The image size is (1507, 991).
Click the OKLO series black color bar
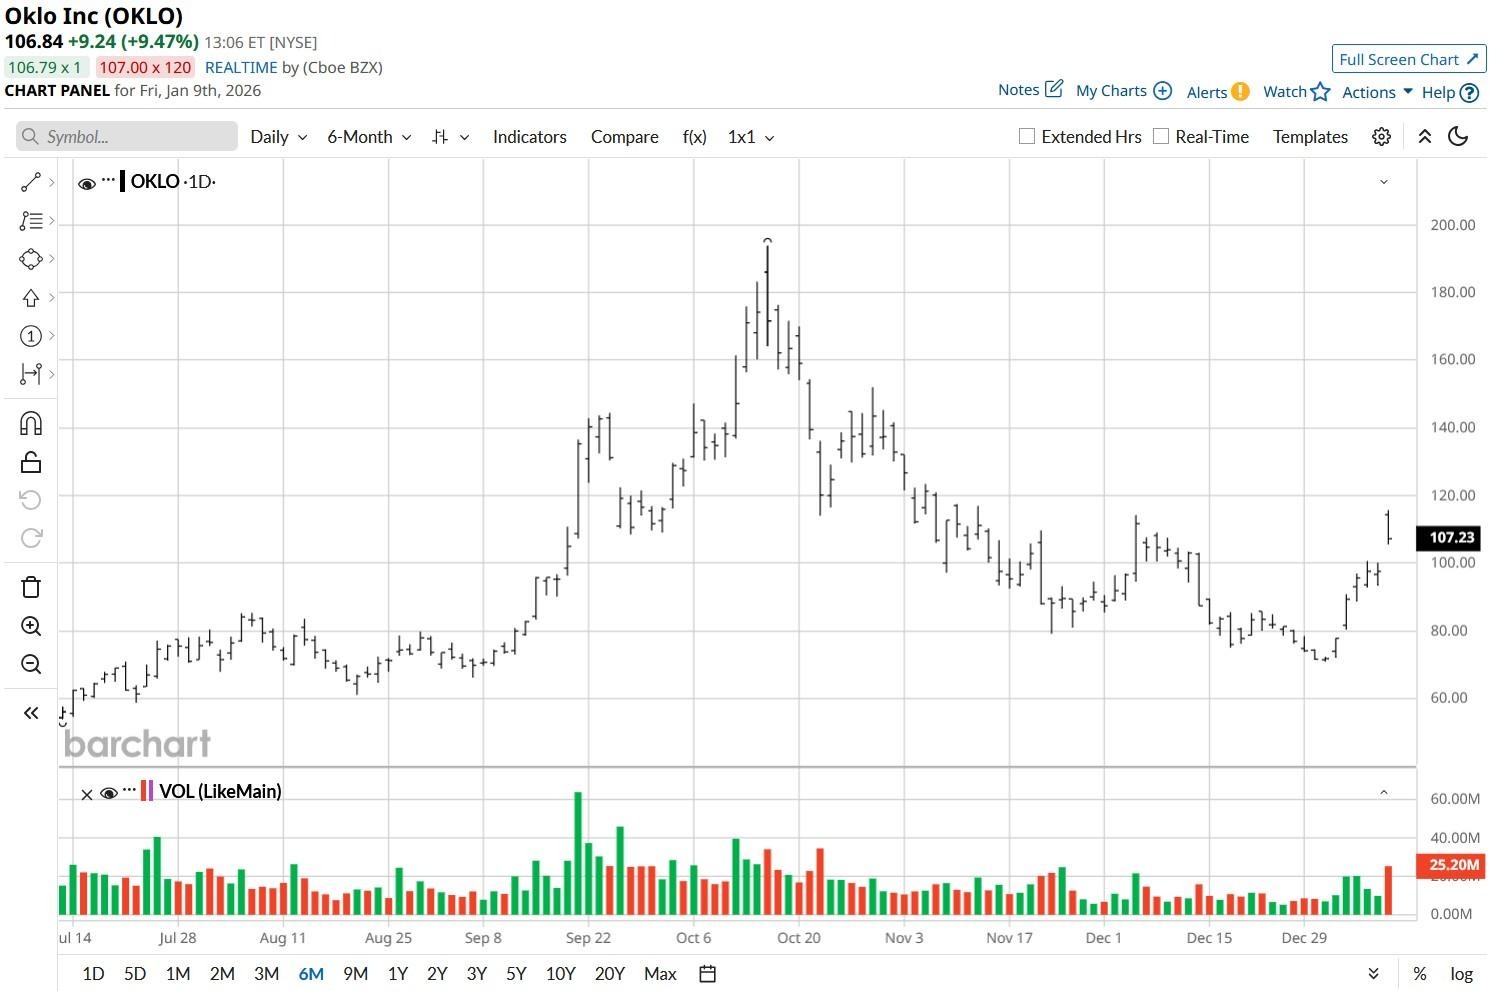122,181
